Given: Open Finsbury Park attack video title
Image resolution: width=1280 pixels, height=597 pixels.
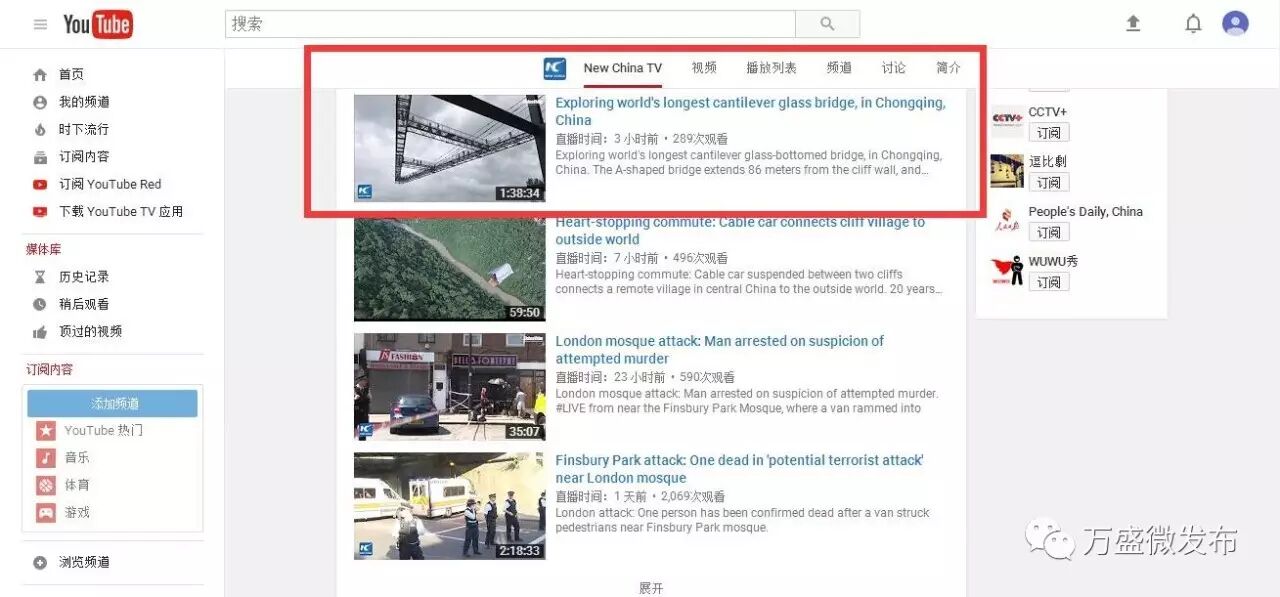Looking at the screenshot, I should 739,469.
